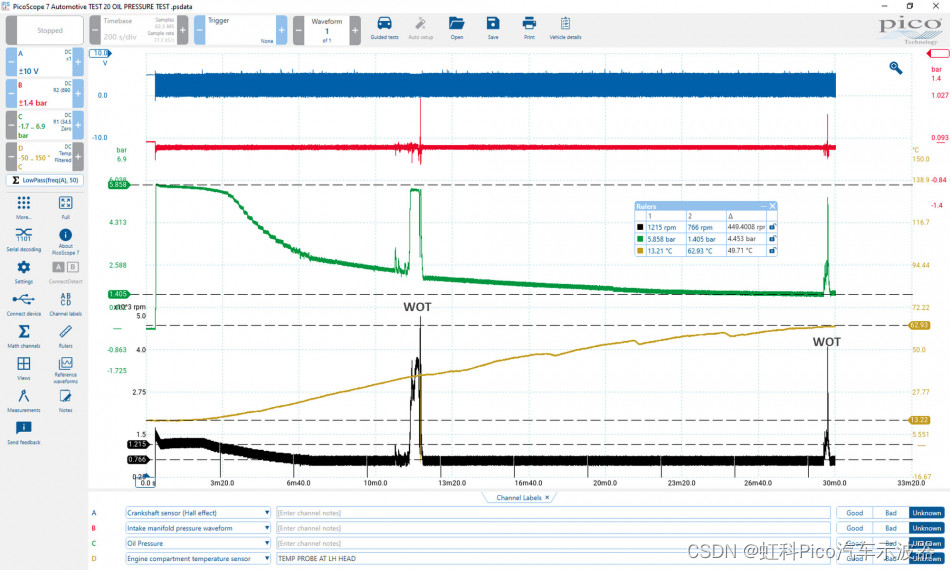Select the Channel Labels tab
Viewport: 950px width, 570px height.
517,497
